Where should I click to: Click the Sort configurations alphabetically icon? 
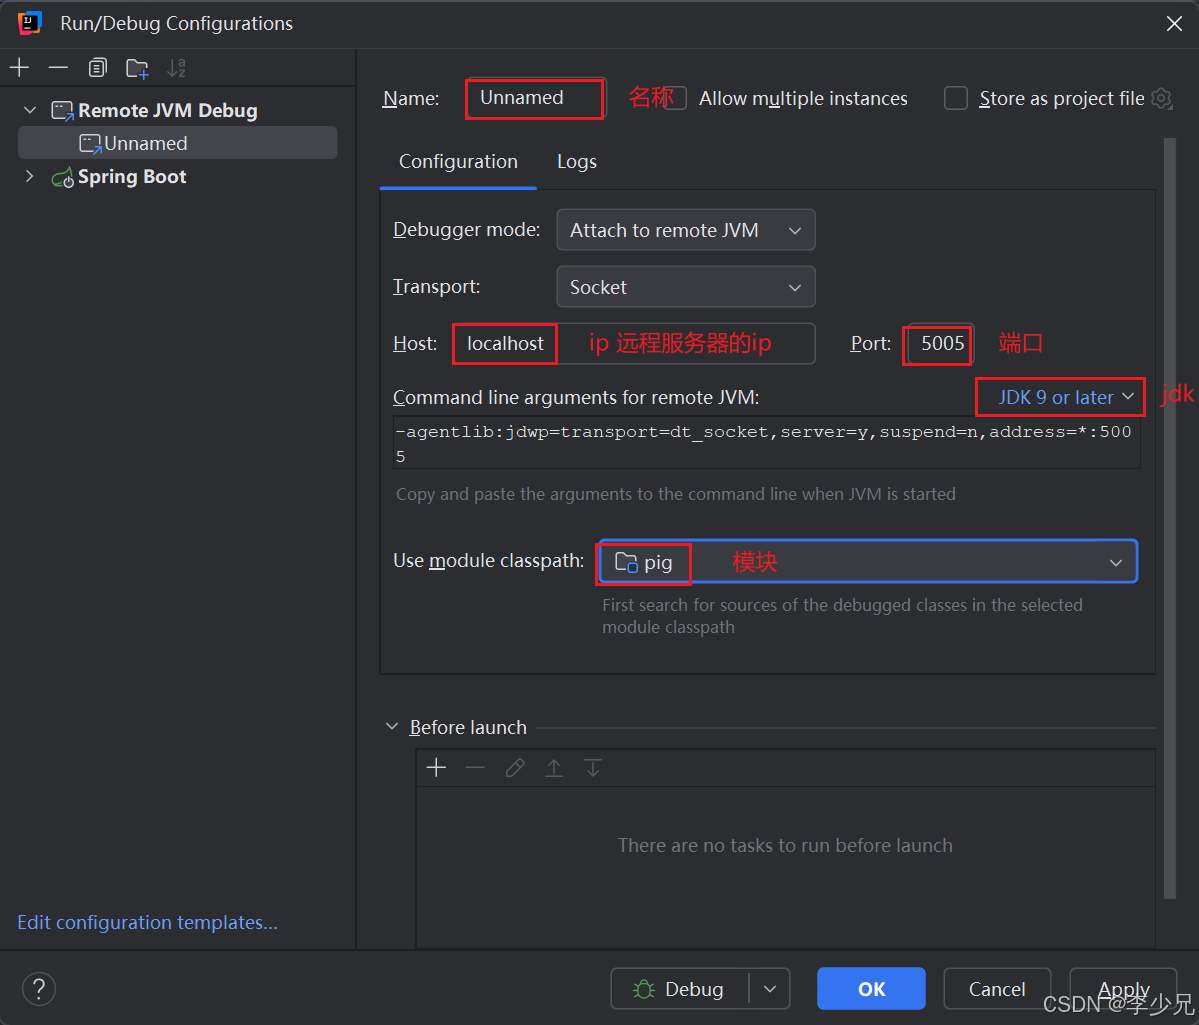[176, 68]
